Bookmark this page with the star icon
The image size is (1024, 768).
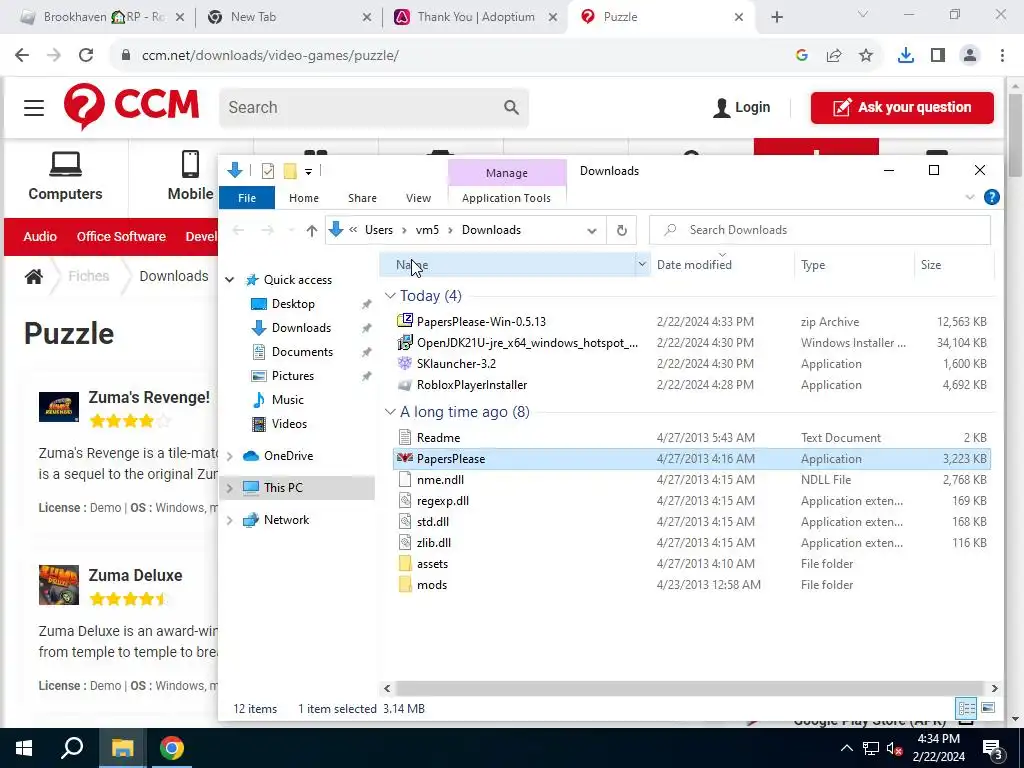(x=866, y=56)
